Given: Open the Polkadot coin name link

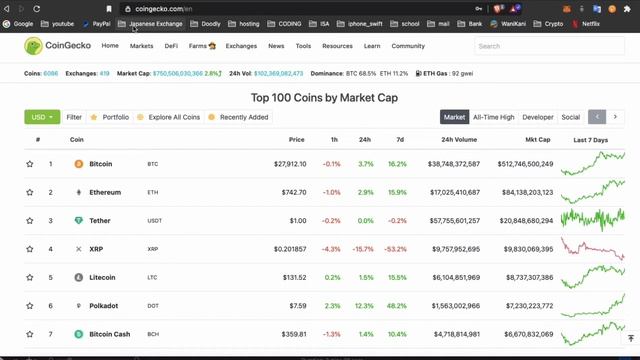Looking at the screenshot, I should [x=104, y=306].
